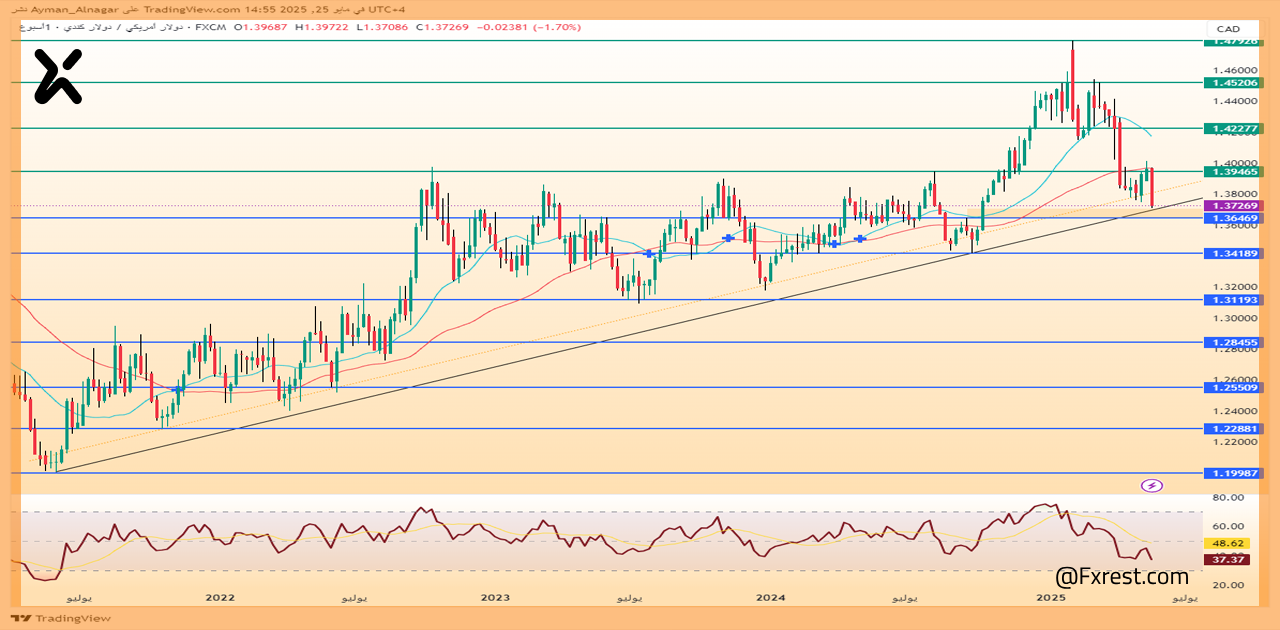Click the purple 1.37269 current price label
The image size is (1280, 630).
[x=1235, y=205]
